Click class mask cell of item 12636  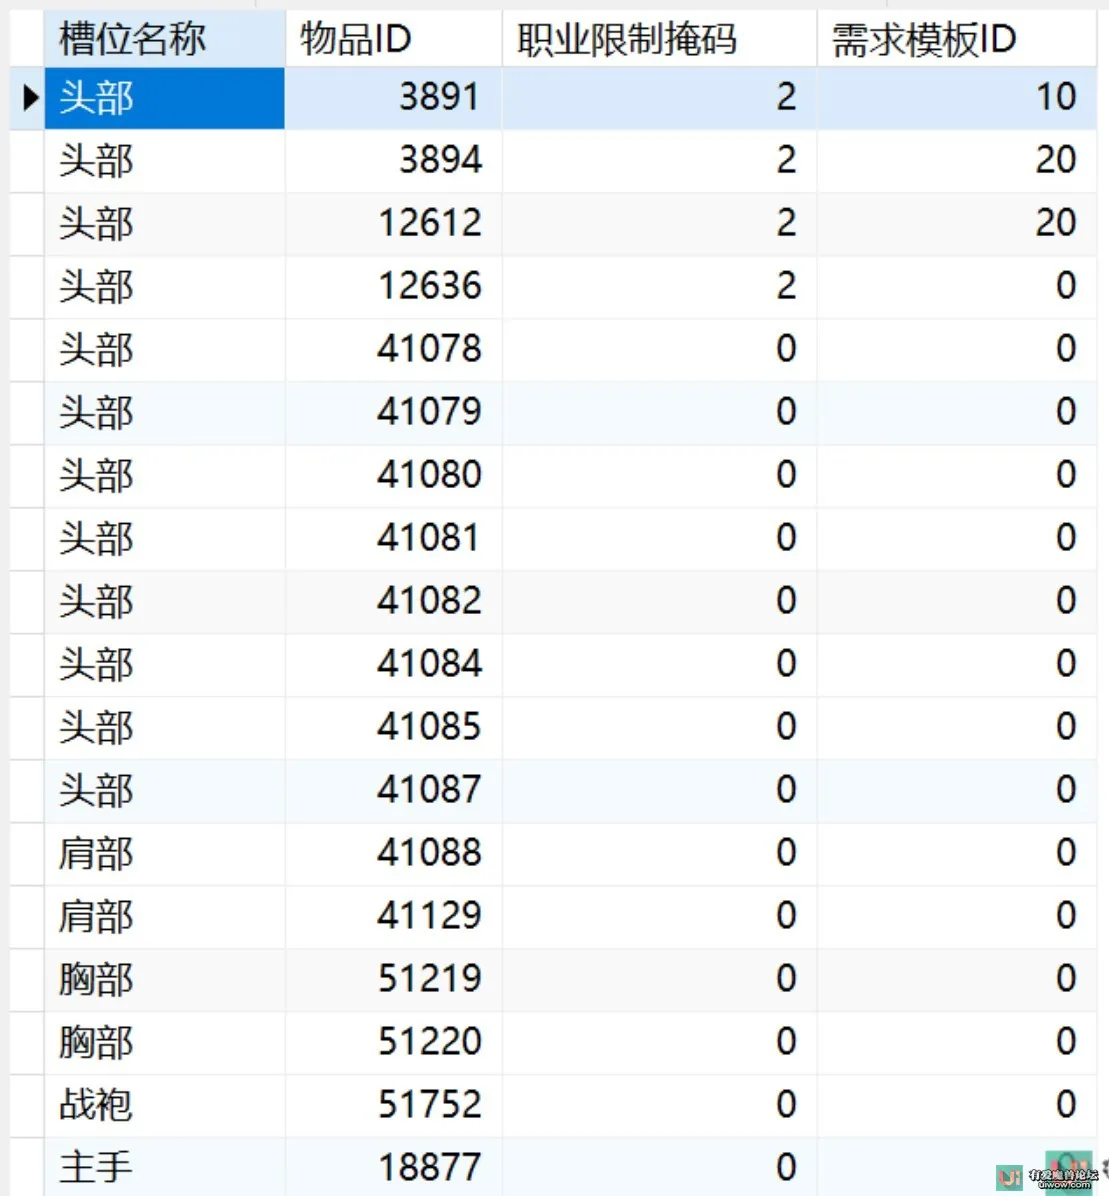660,286
